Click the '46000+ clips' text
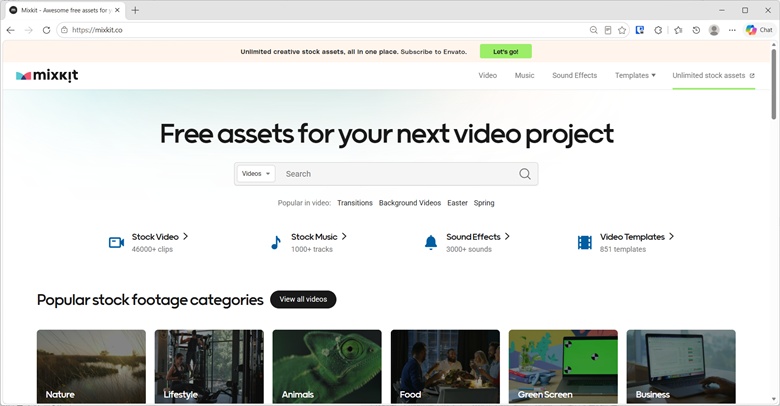Screen dimensions: 780x406 click(152, 249)
